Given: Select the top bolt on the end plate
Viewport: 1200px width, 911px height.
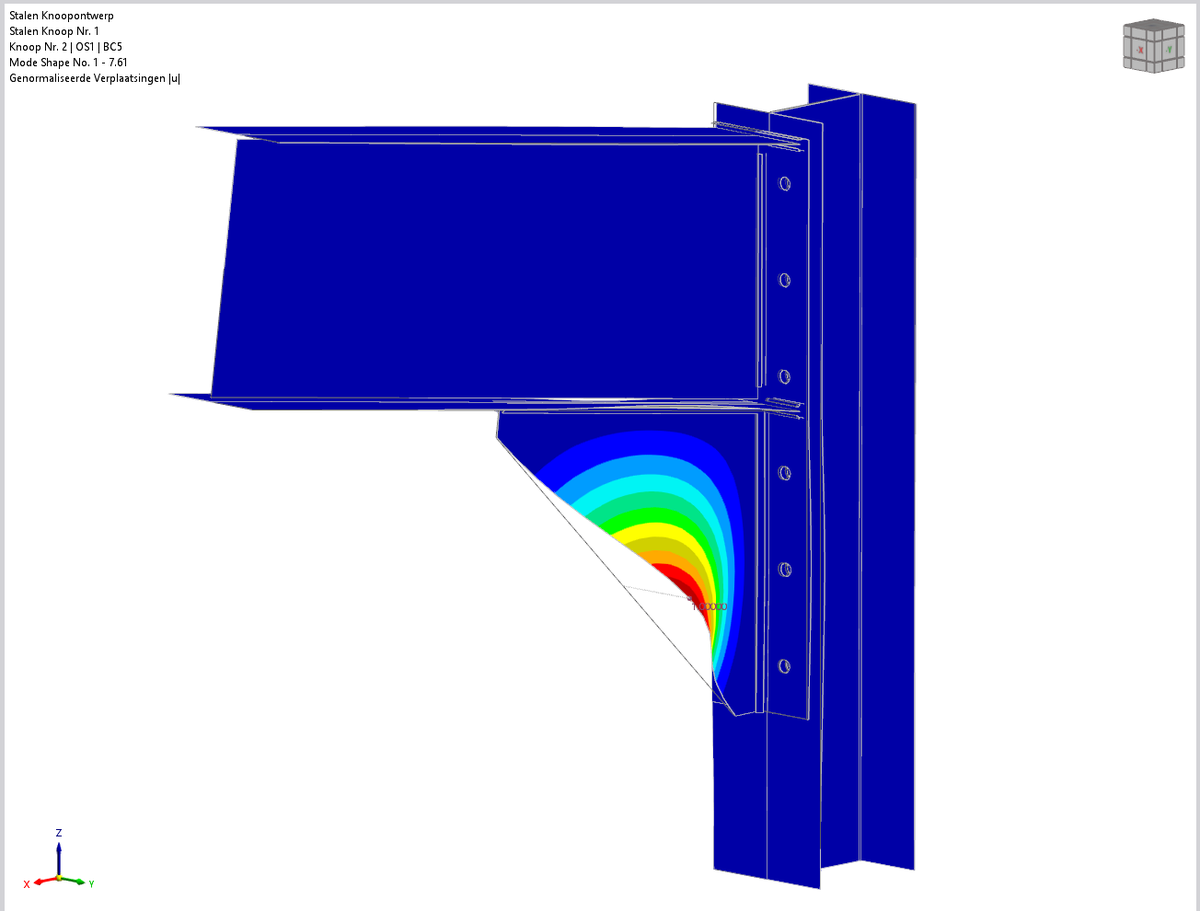Looking at the screenshot, I should point(784,184).
